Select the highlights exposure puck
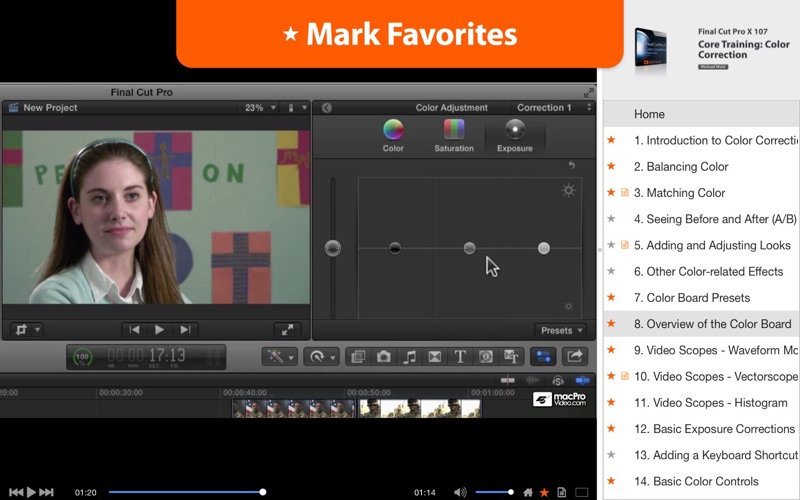This screenshot has height=500, width=800. 544,248
